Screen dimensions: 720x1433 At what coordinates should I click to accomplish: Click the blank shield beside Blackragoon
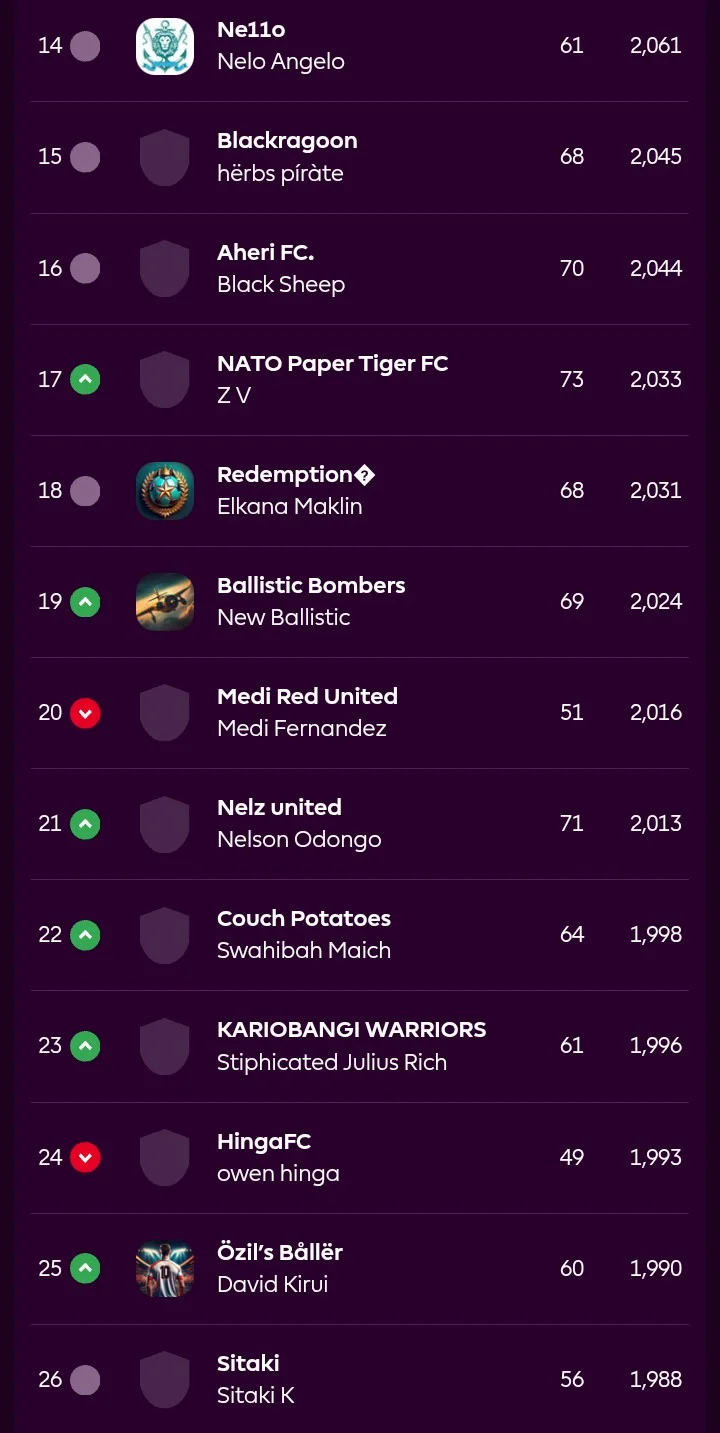[x=165, y=157]
